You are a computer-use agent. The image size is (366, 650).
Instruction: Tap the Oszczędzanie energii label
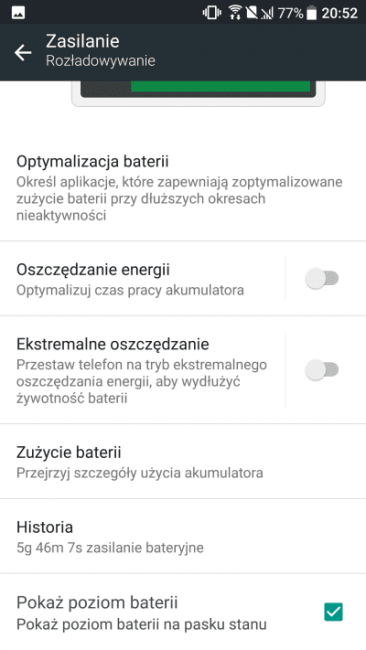(93, 270)
